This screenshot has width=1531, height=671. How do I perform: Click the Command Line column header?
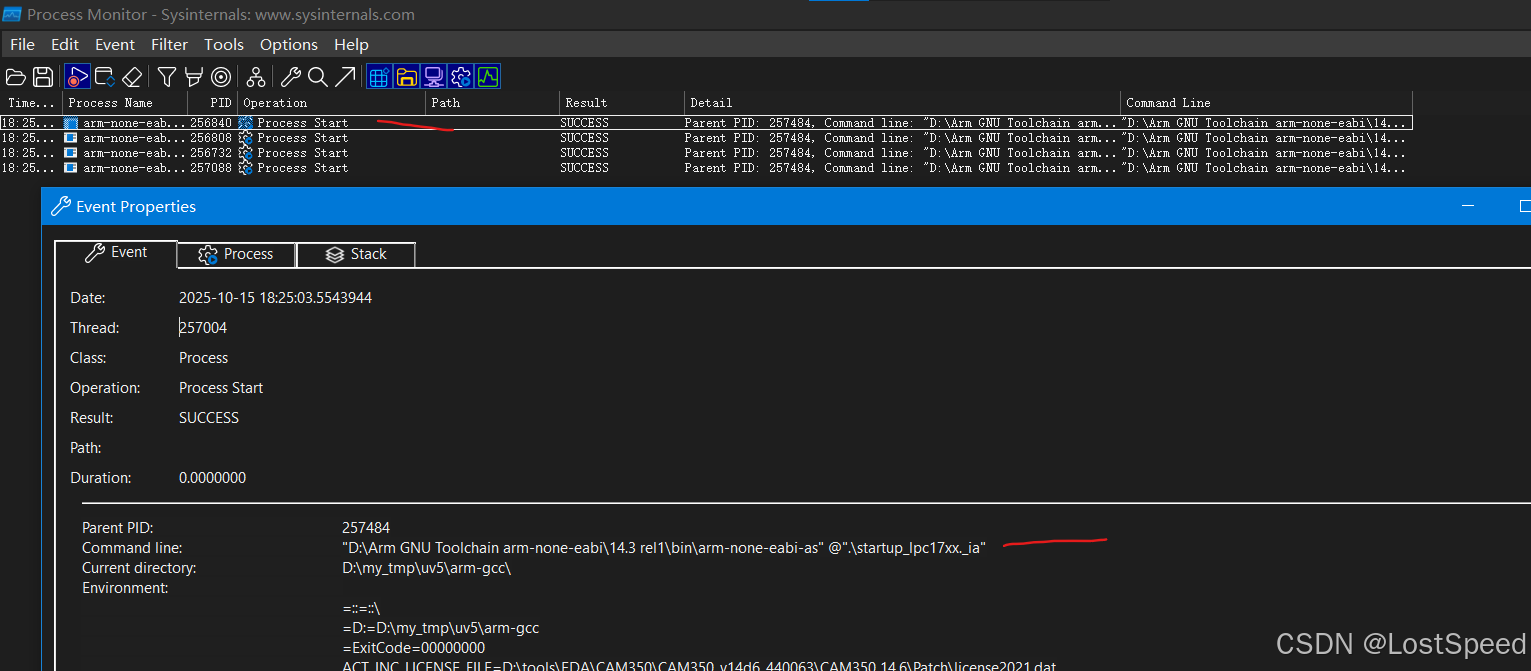click(x=1266, y=102)
